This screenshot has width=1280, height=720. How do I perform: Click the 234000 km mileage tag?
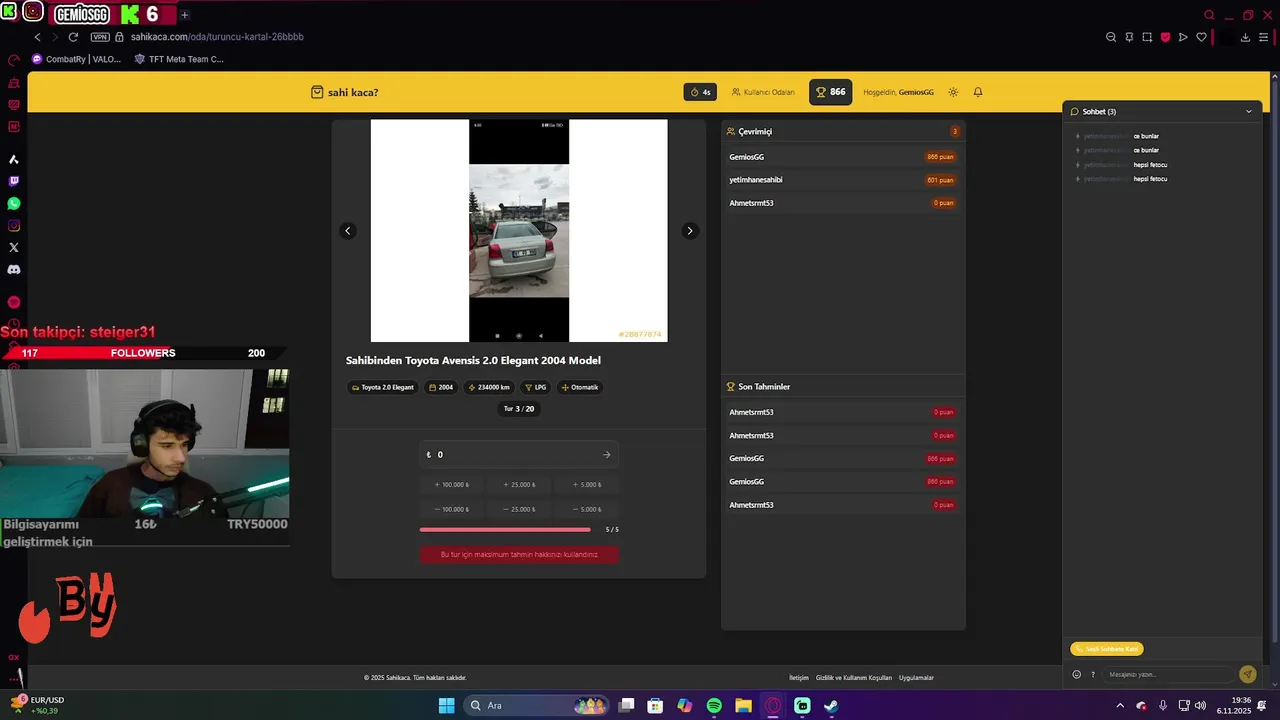point(489,387)
